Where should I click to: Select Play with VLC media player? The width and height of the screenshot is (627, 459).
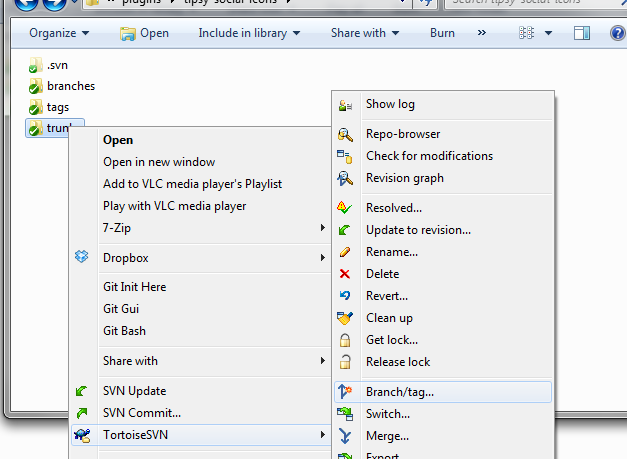pyautogui.click(x=174, y=206)
